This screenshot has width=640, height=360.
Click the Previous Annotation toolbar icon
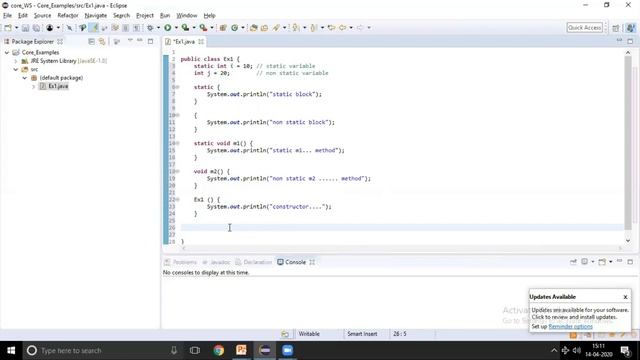pyautogui.click(x=313, y=28)
